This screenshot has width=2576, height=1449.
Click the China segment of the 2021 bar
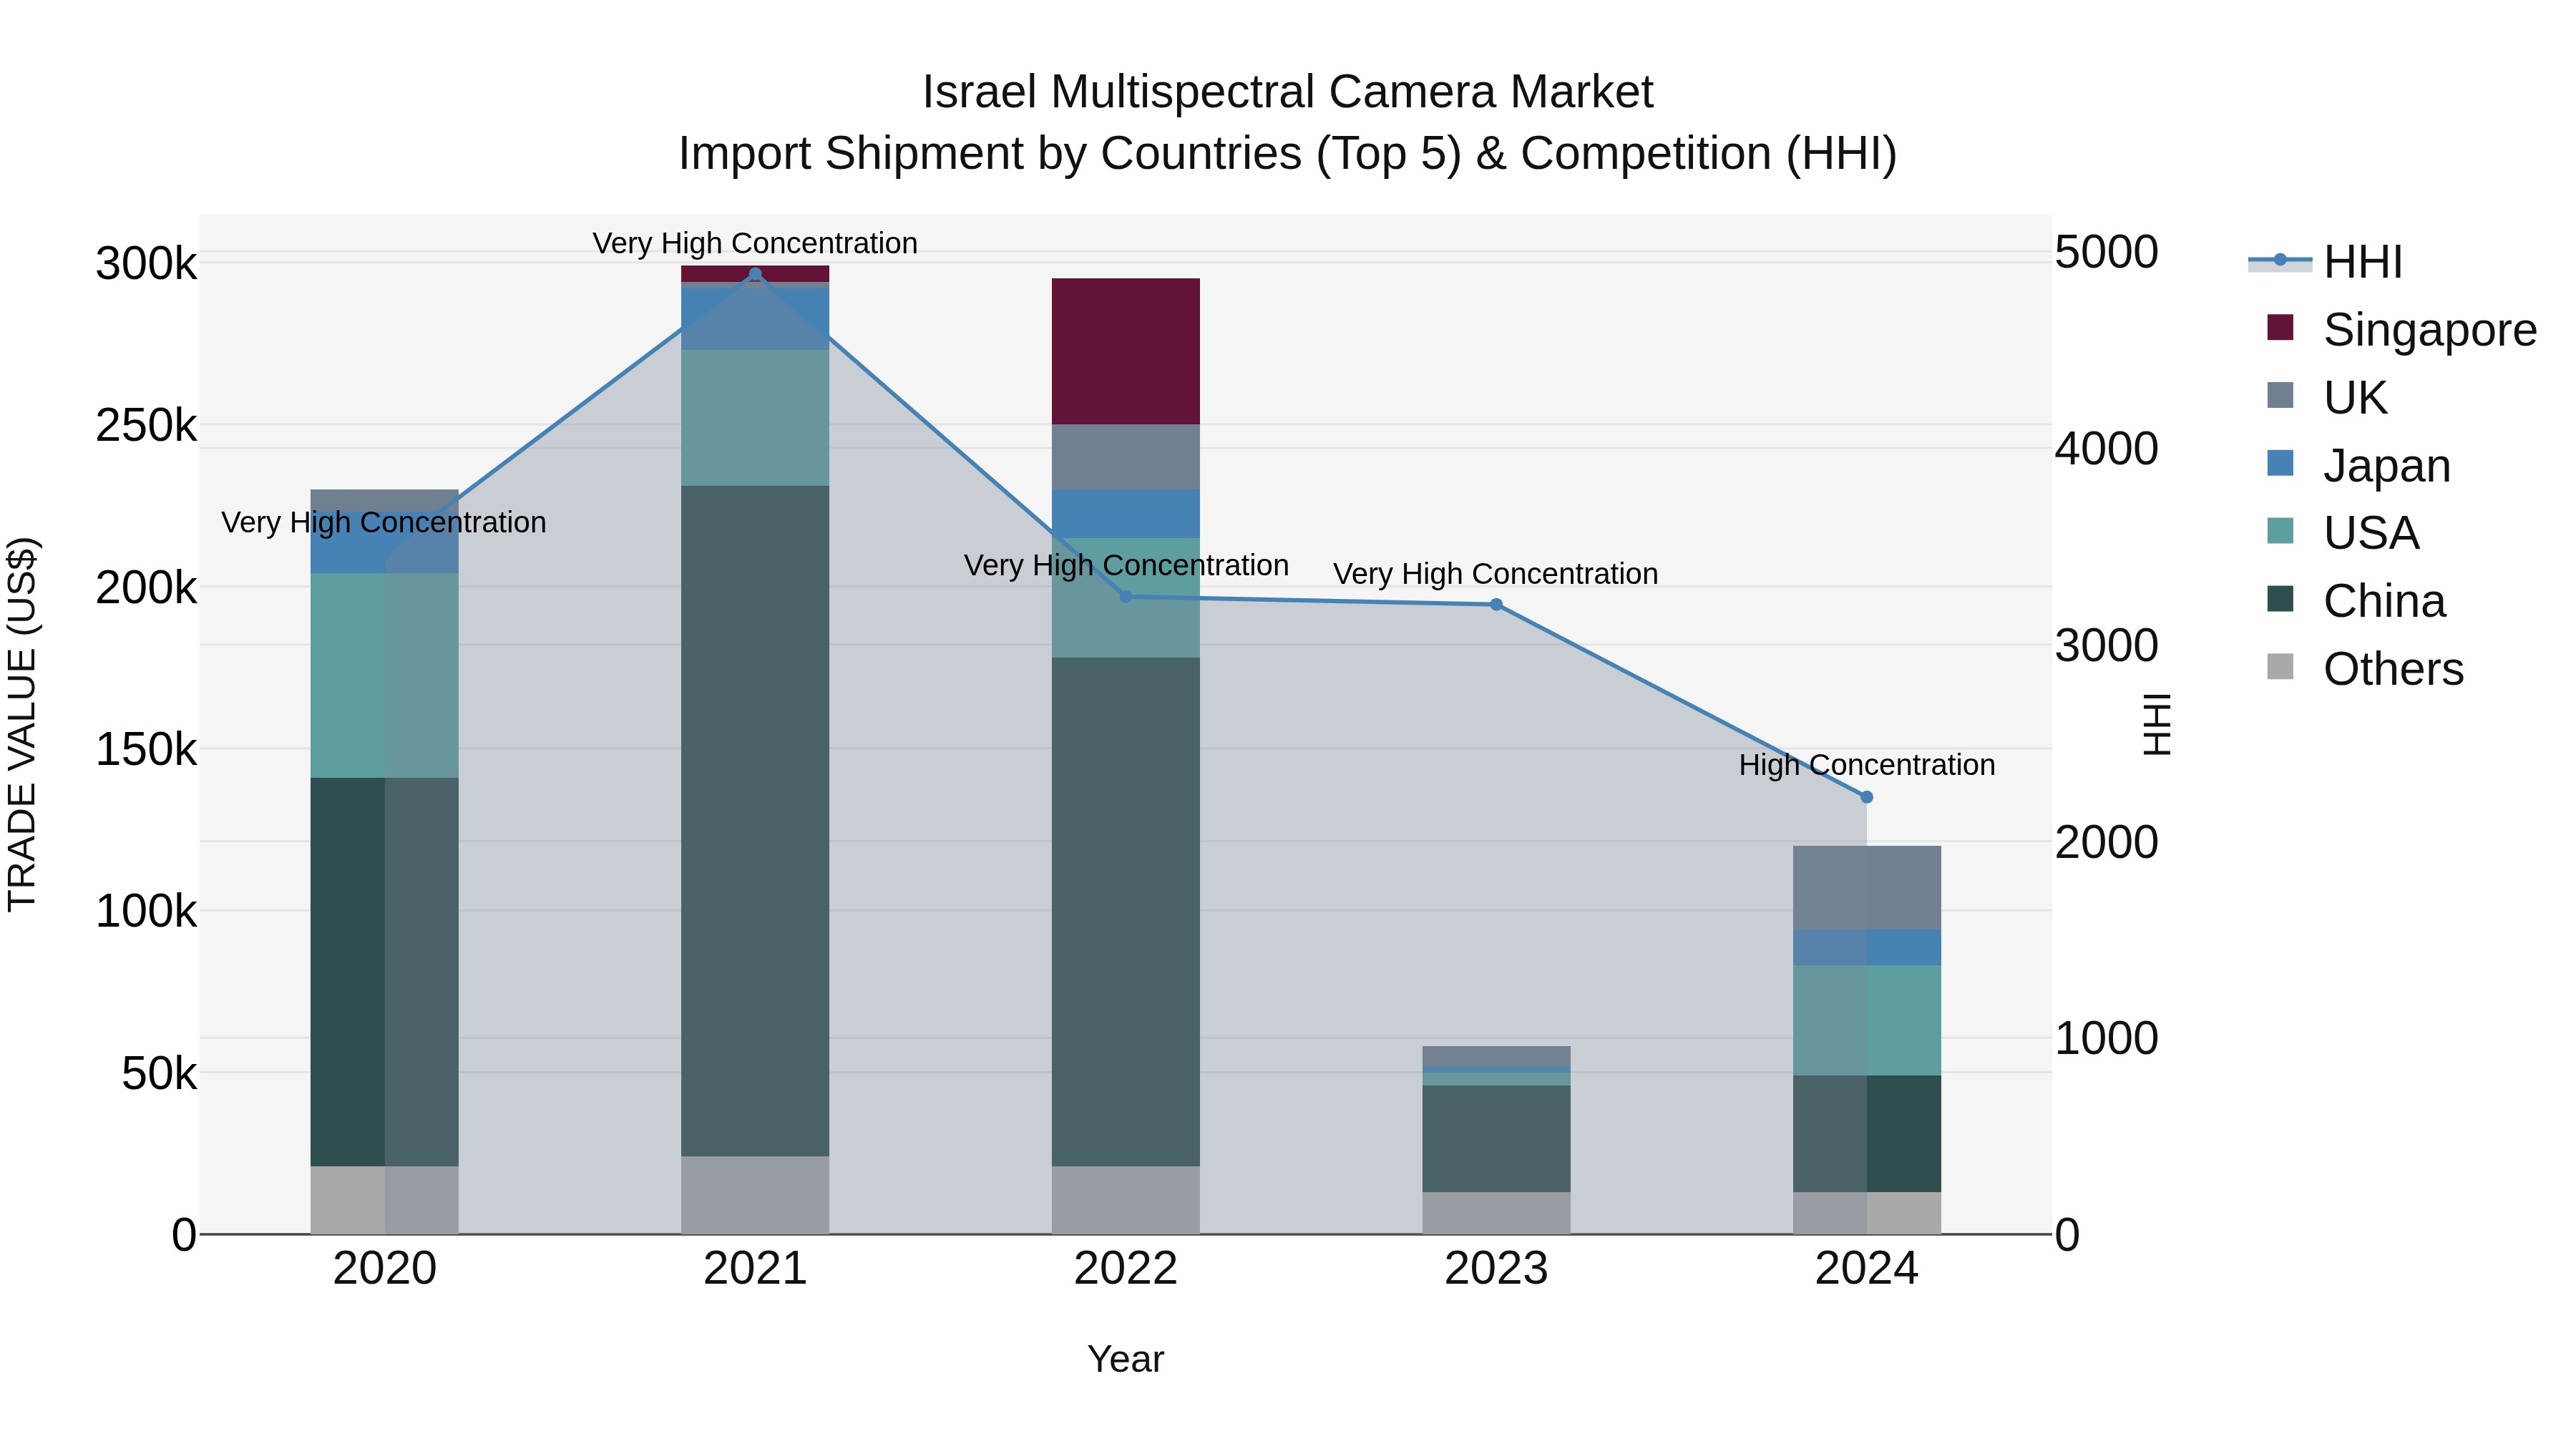coord(755,821)
